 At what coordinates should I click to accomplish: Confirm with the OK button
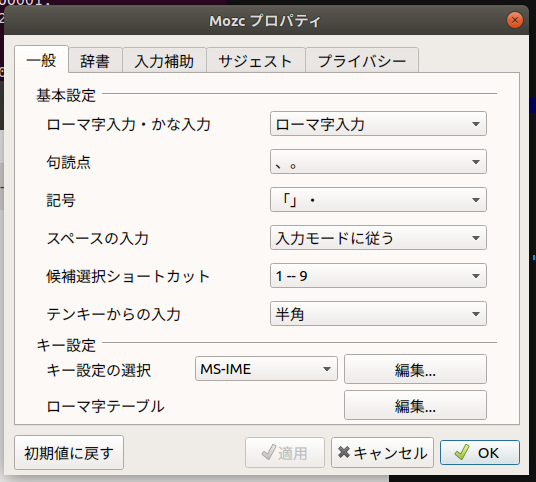[480, 453]
